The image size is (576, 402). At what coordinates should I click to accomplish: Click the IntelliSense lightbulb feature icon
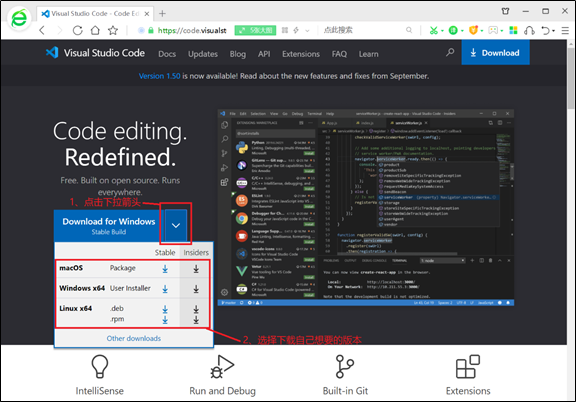(x=100, y=366)
